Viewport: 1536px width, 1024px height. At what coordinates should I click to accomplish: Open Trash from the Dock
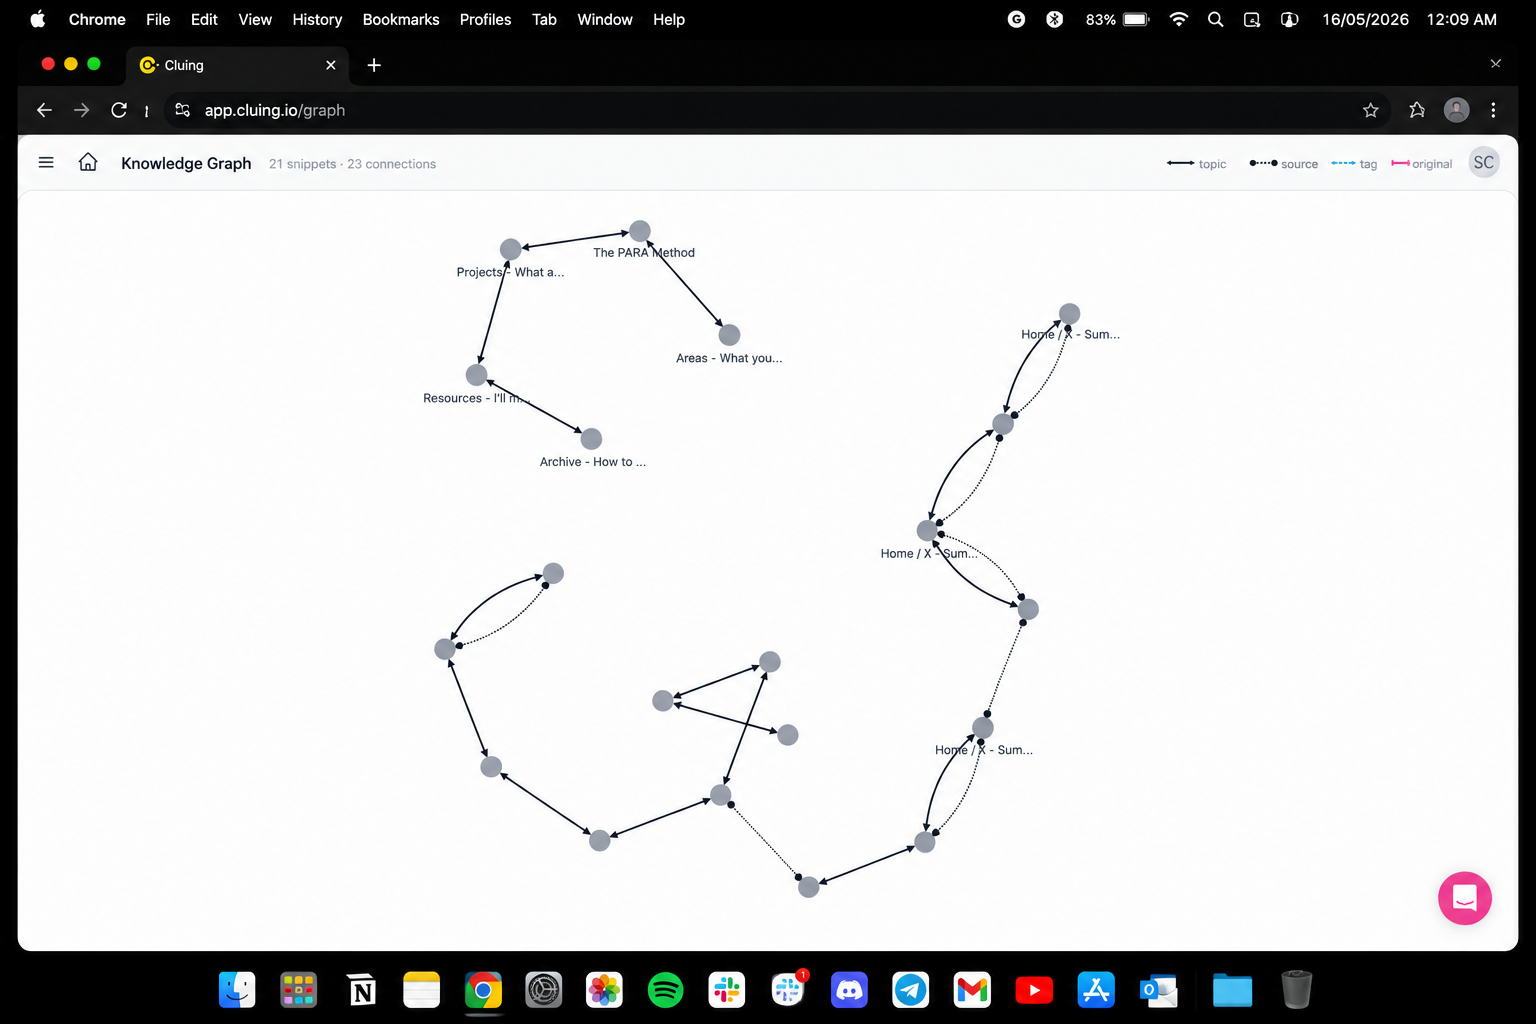1296,990
